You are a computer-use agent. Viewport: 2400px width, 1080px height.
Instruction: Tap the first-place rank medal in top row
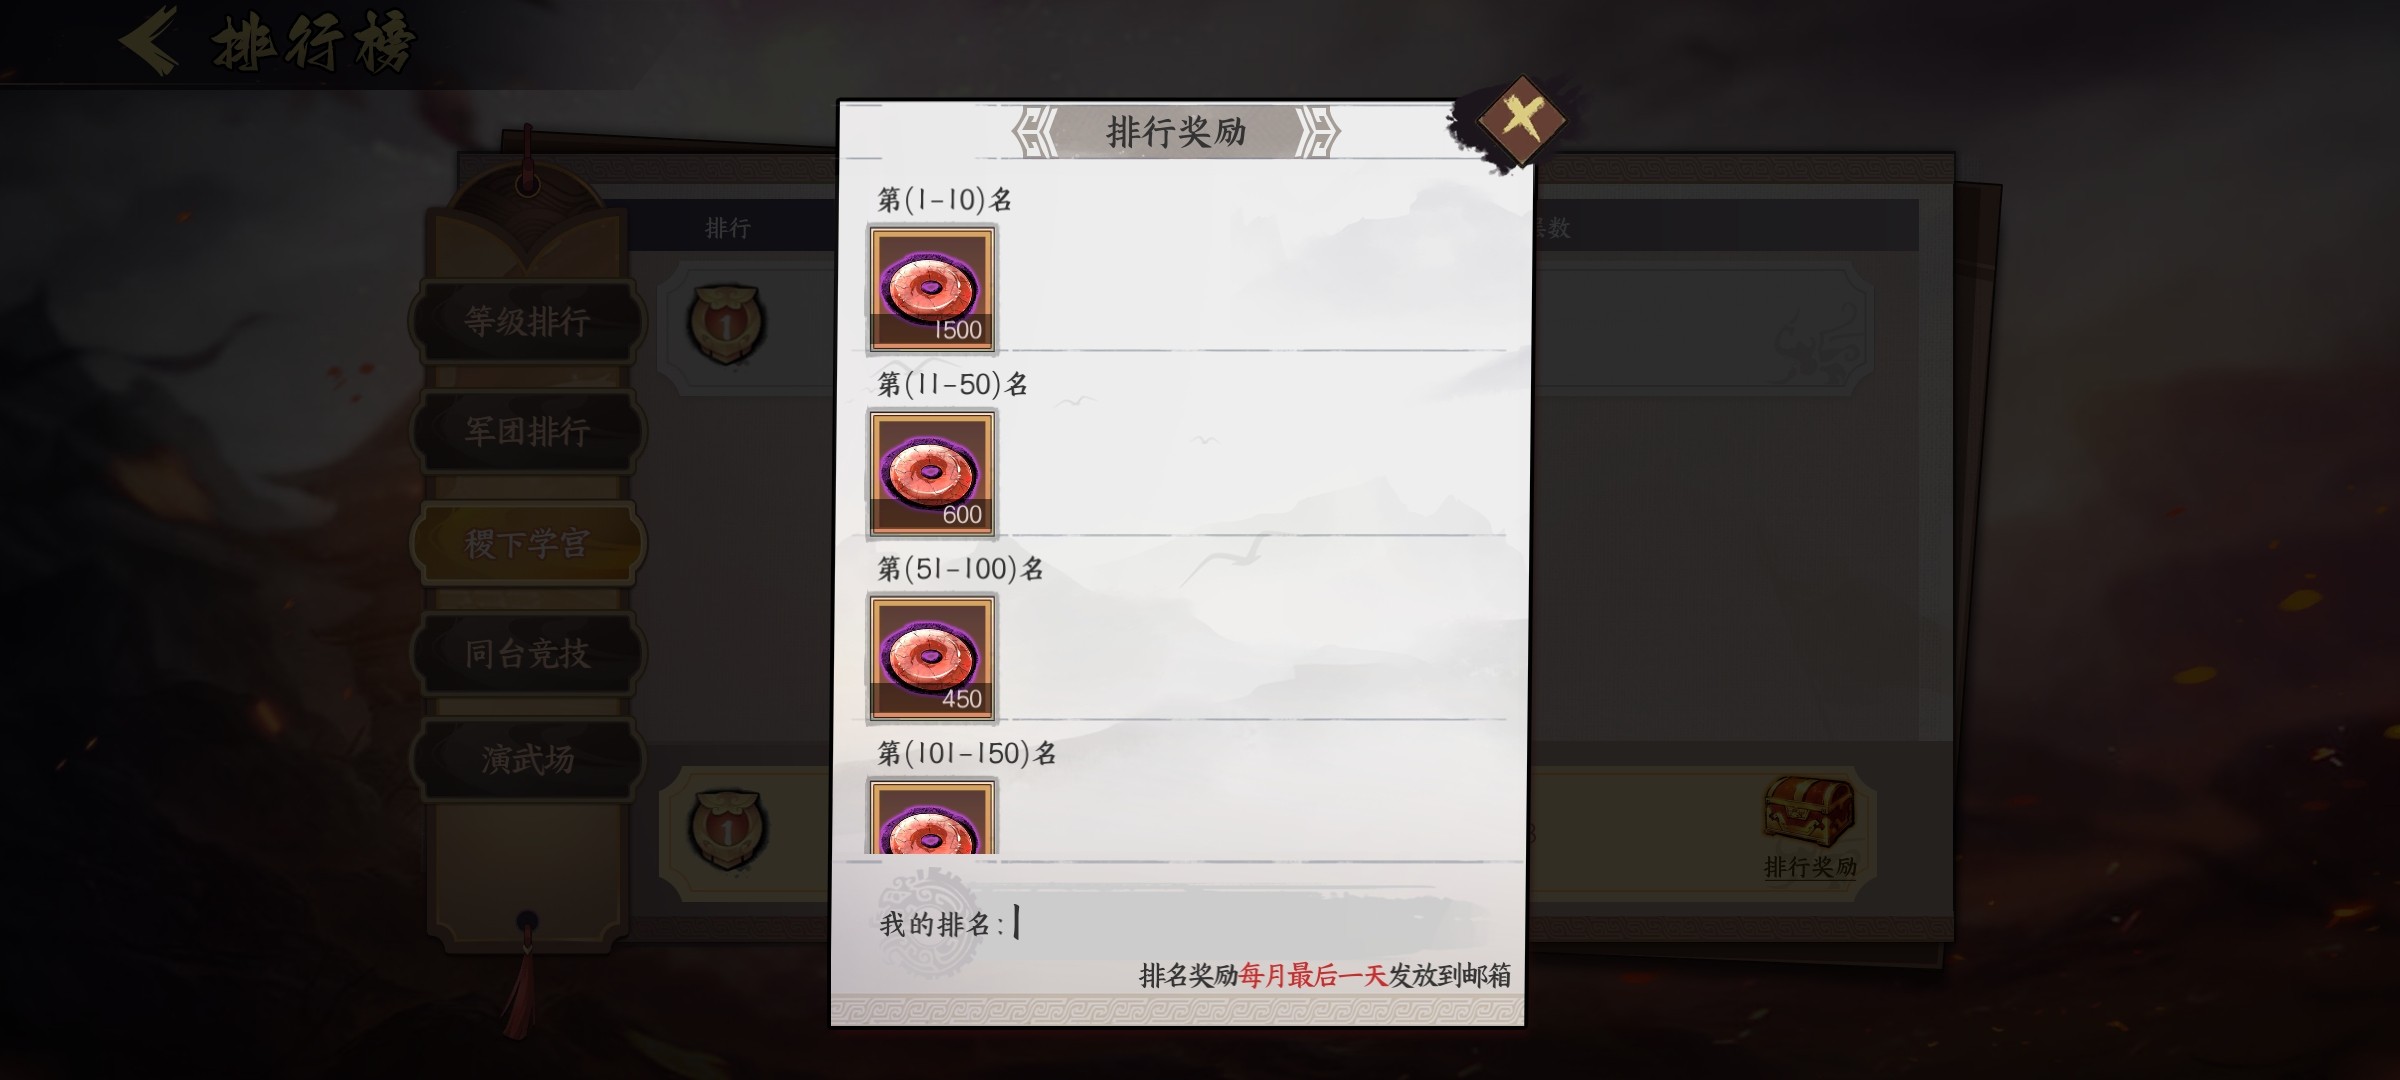click(727, 324)
